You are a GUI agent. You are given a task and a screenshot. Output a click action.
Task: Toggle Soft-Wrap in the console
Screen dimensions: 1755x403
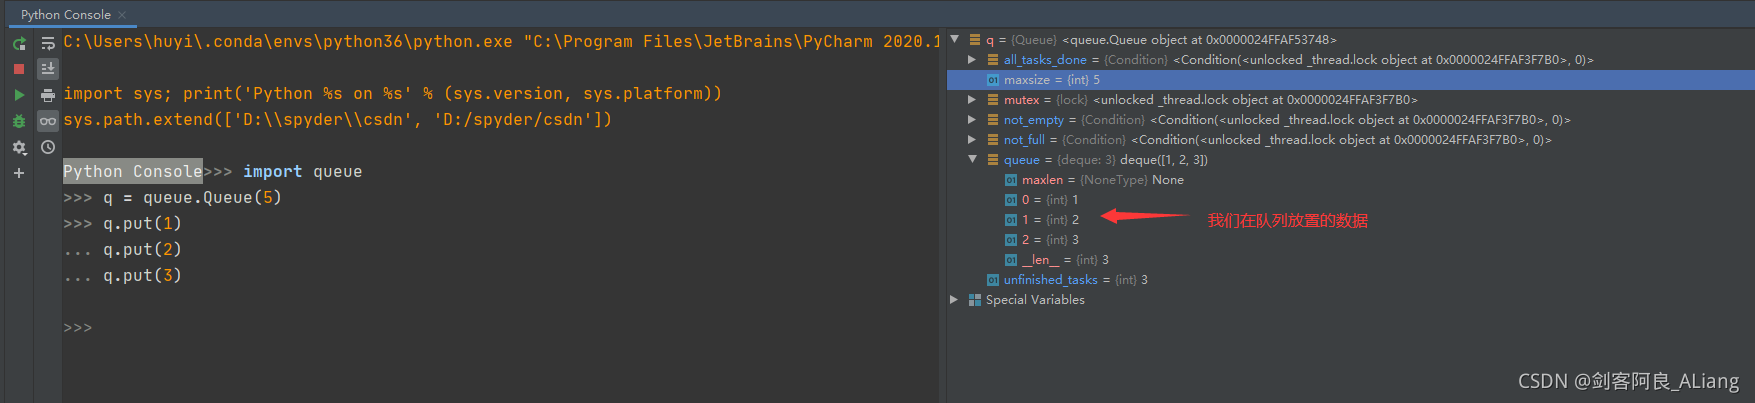[47, 43]
